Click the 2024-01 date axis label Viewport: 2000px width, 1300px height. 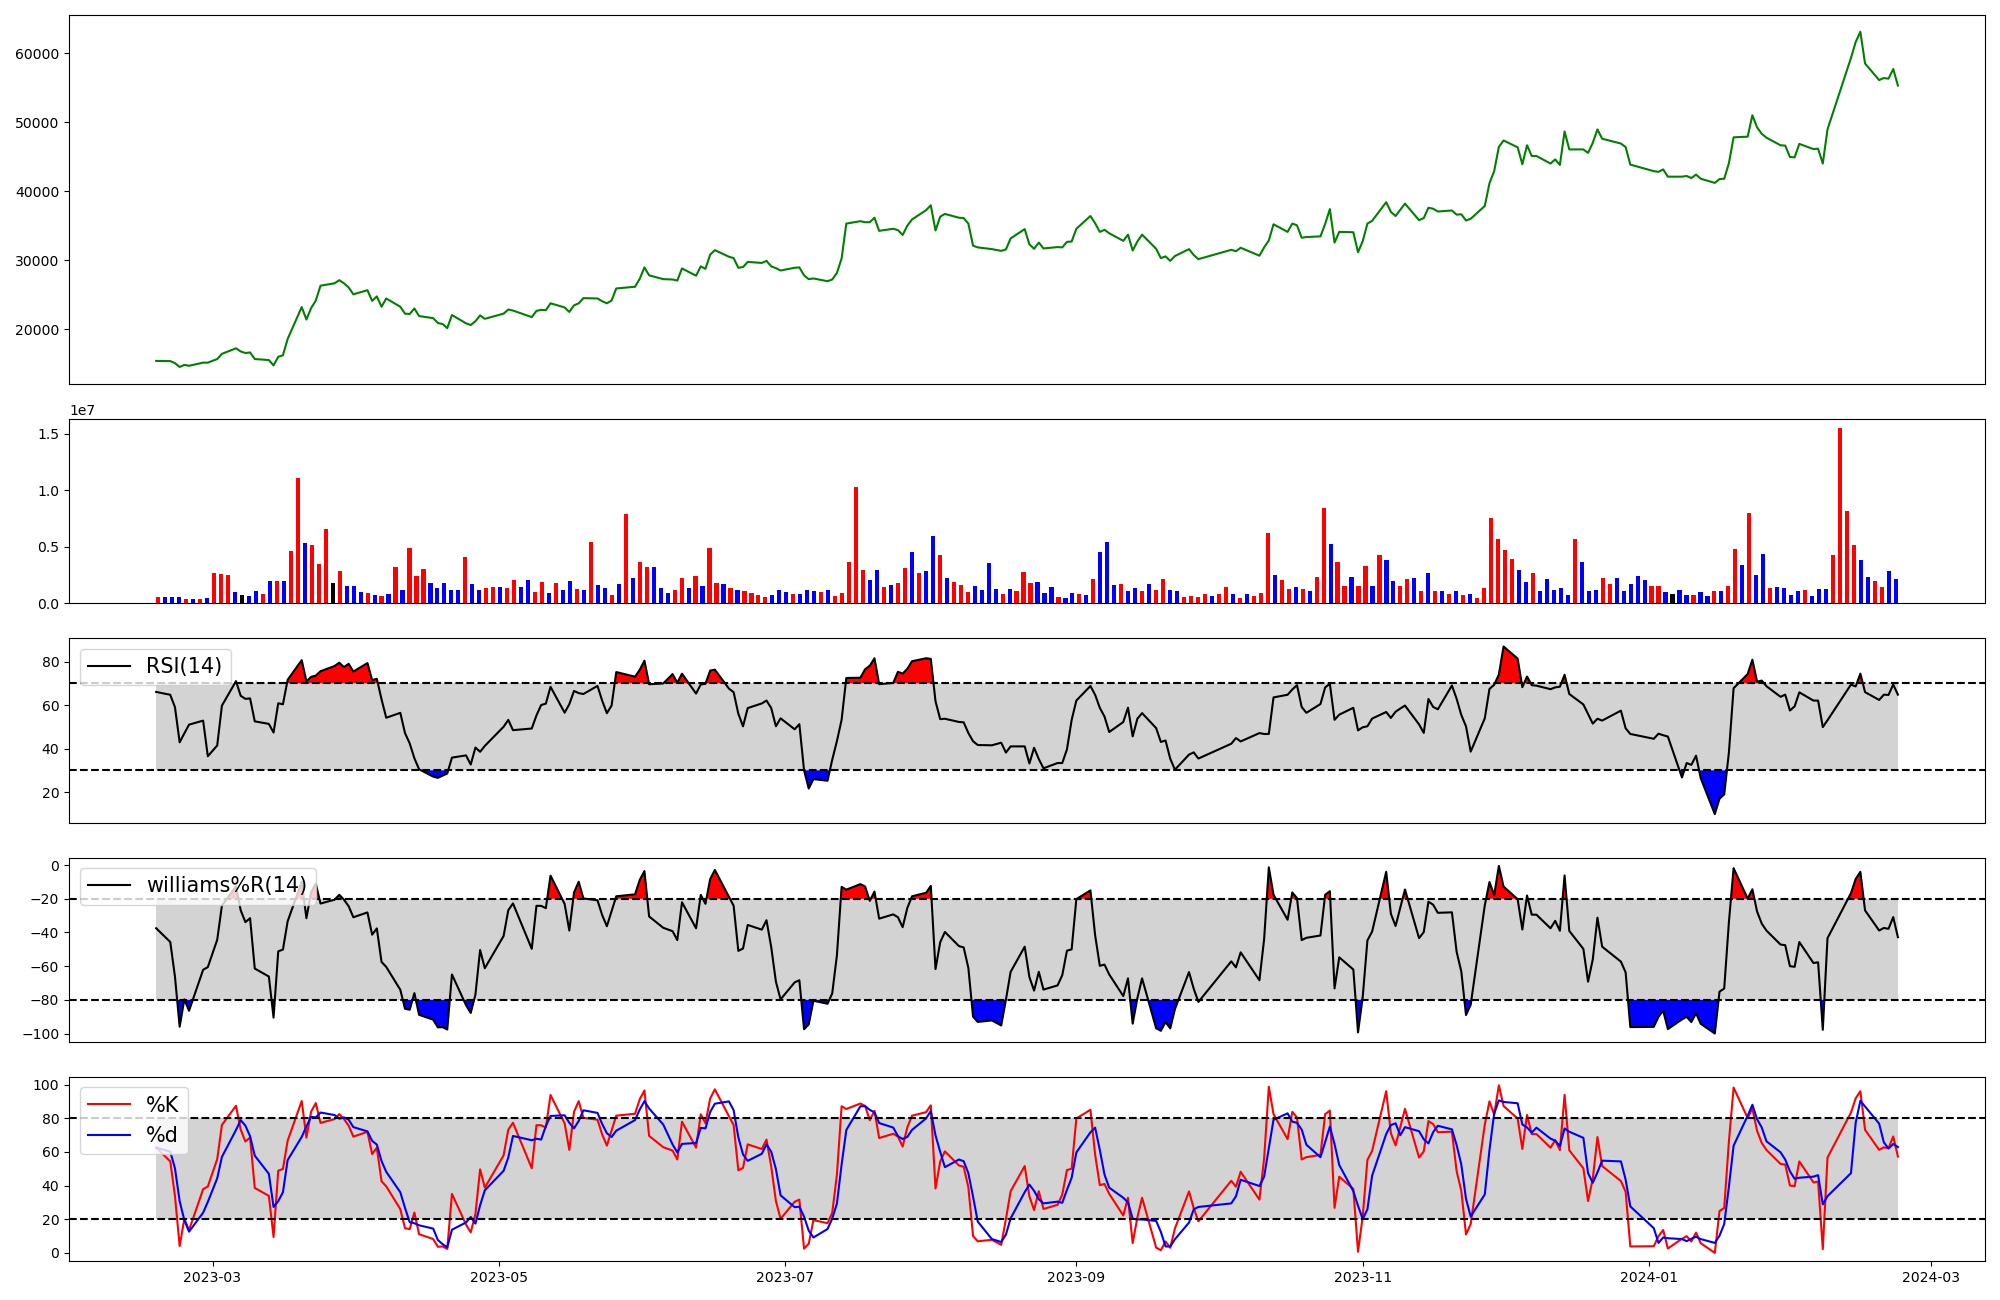[1649, 1276]
